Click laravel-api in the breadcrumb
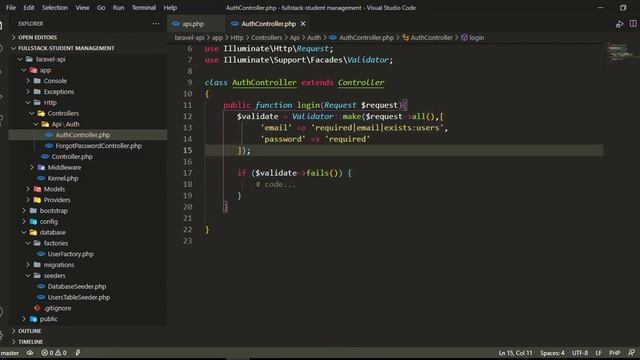 pyautogui.click(x=189, y=38)
